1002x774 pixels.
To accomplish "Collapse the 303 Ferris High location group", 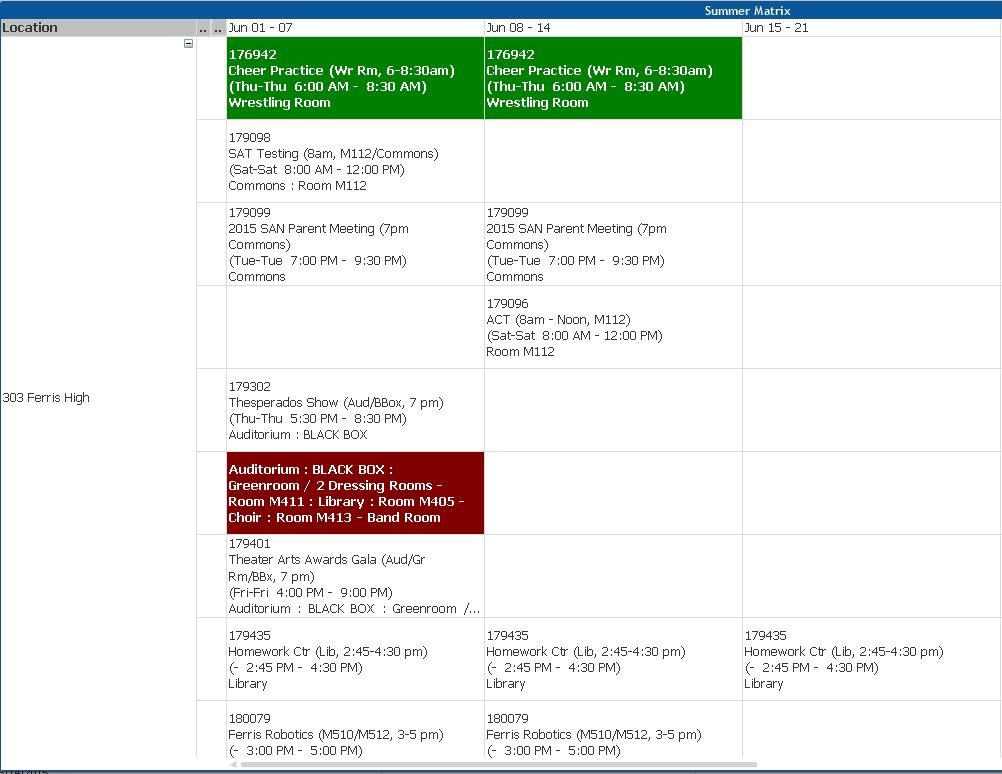I will (189, 43).
